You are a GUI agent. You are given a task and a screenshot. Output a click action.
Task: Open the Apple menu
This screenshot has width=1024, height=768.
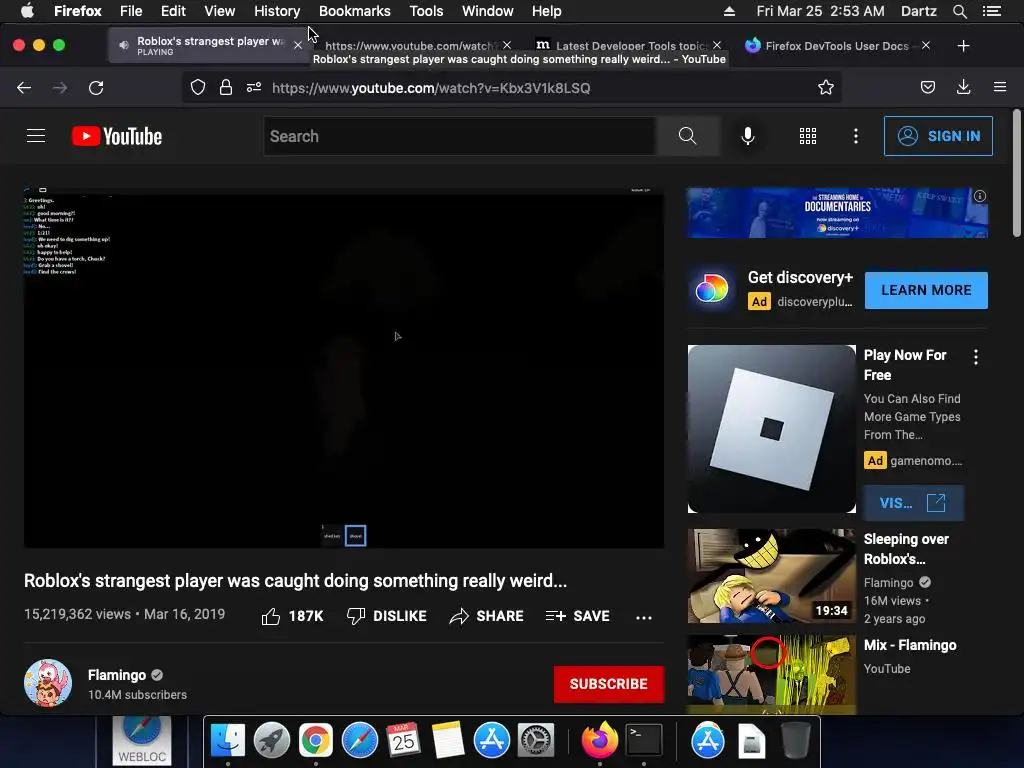[27, 11]
